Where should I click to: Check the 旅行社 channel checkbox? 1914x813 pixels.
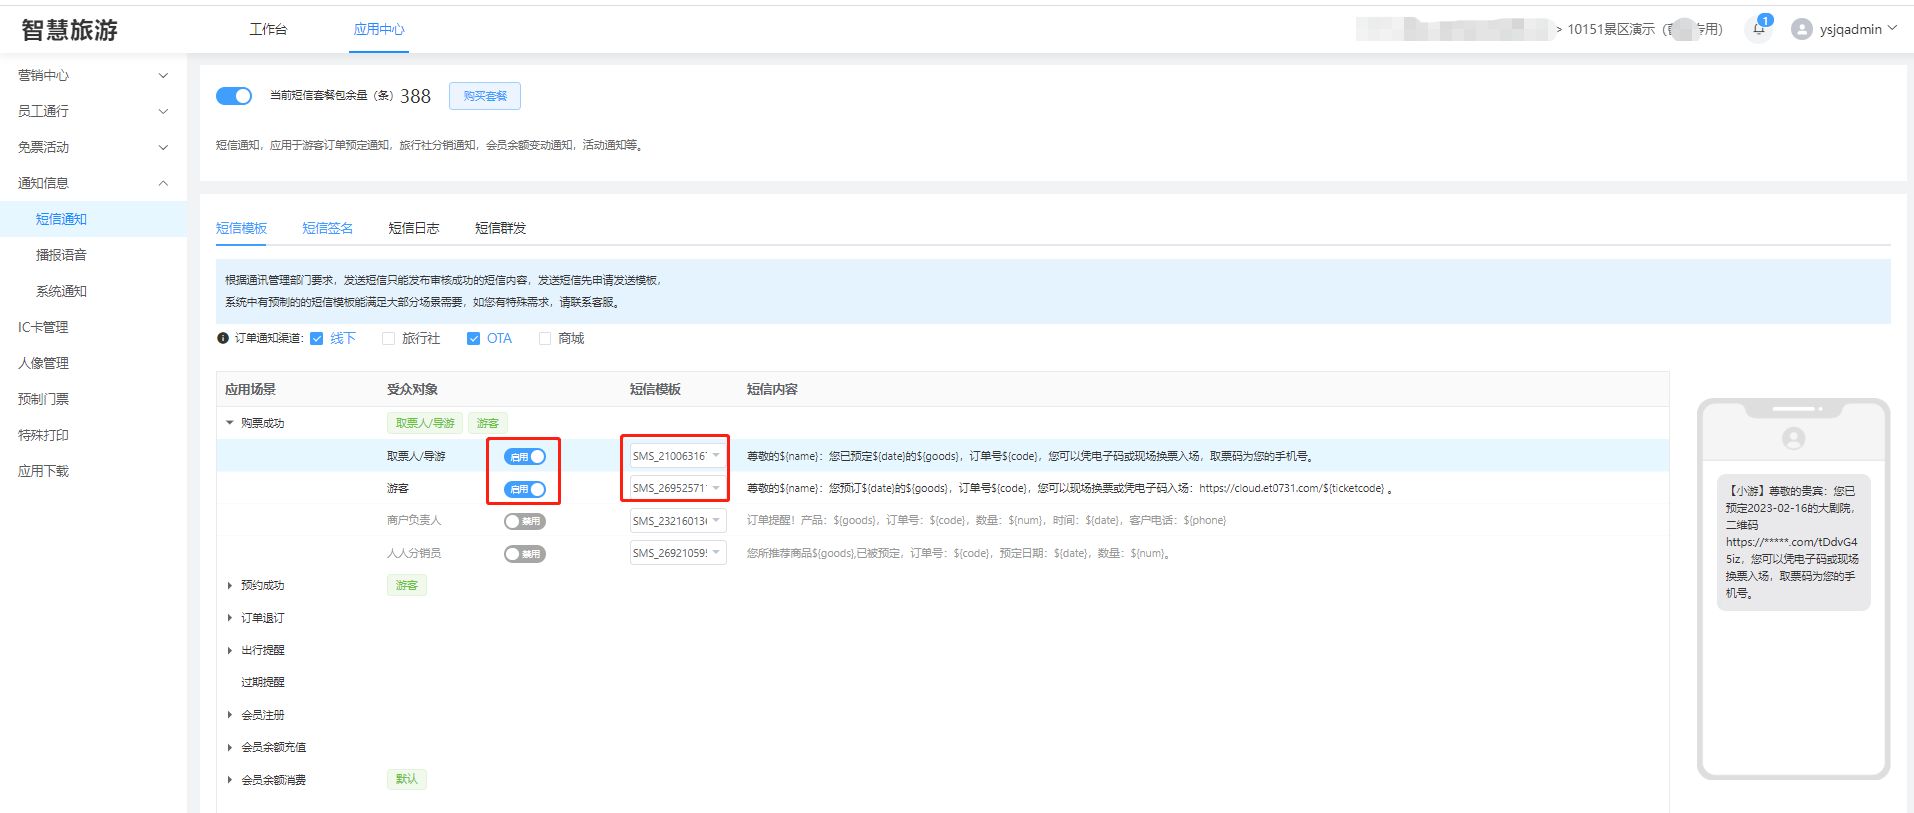(389, 339)
